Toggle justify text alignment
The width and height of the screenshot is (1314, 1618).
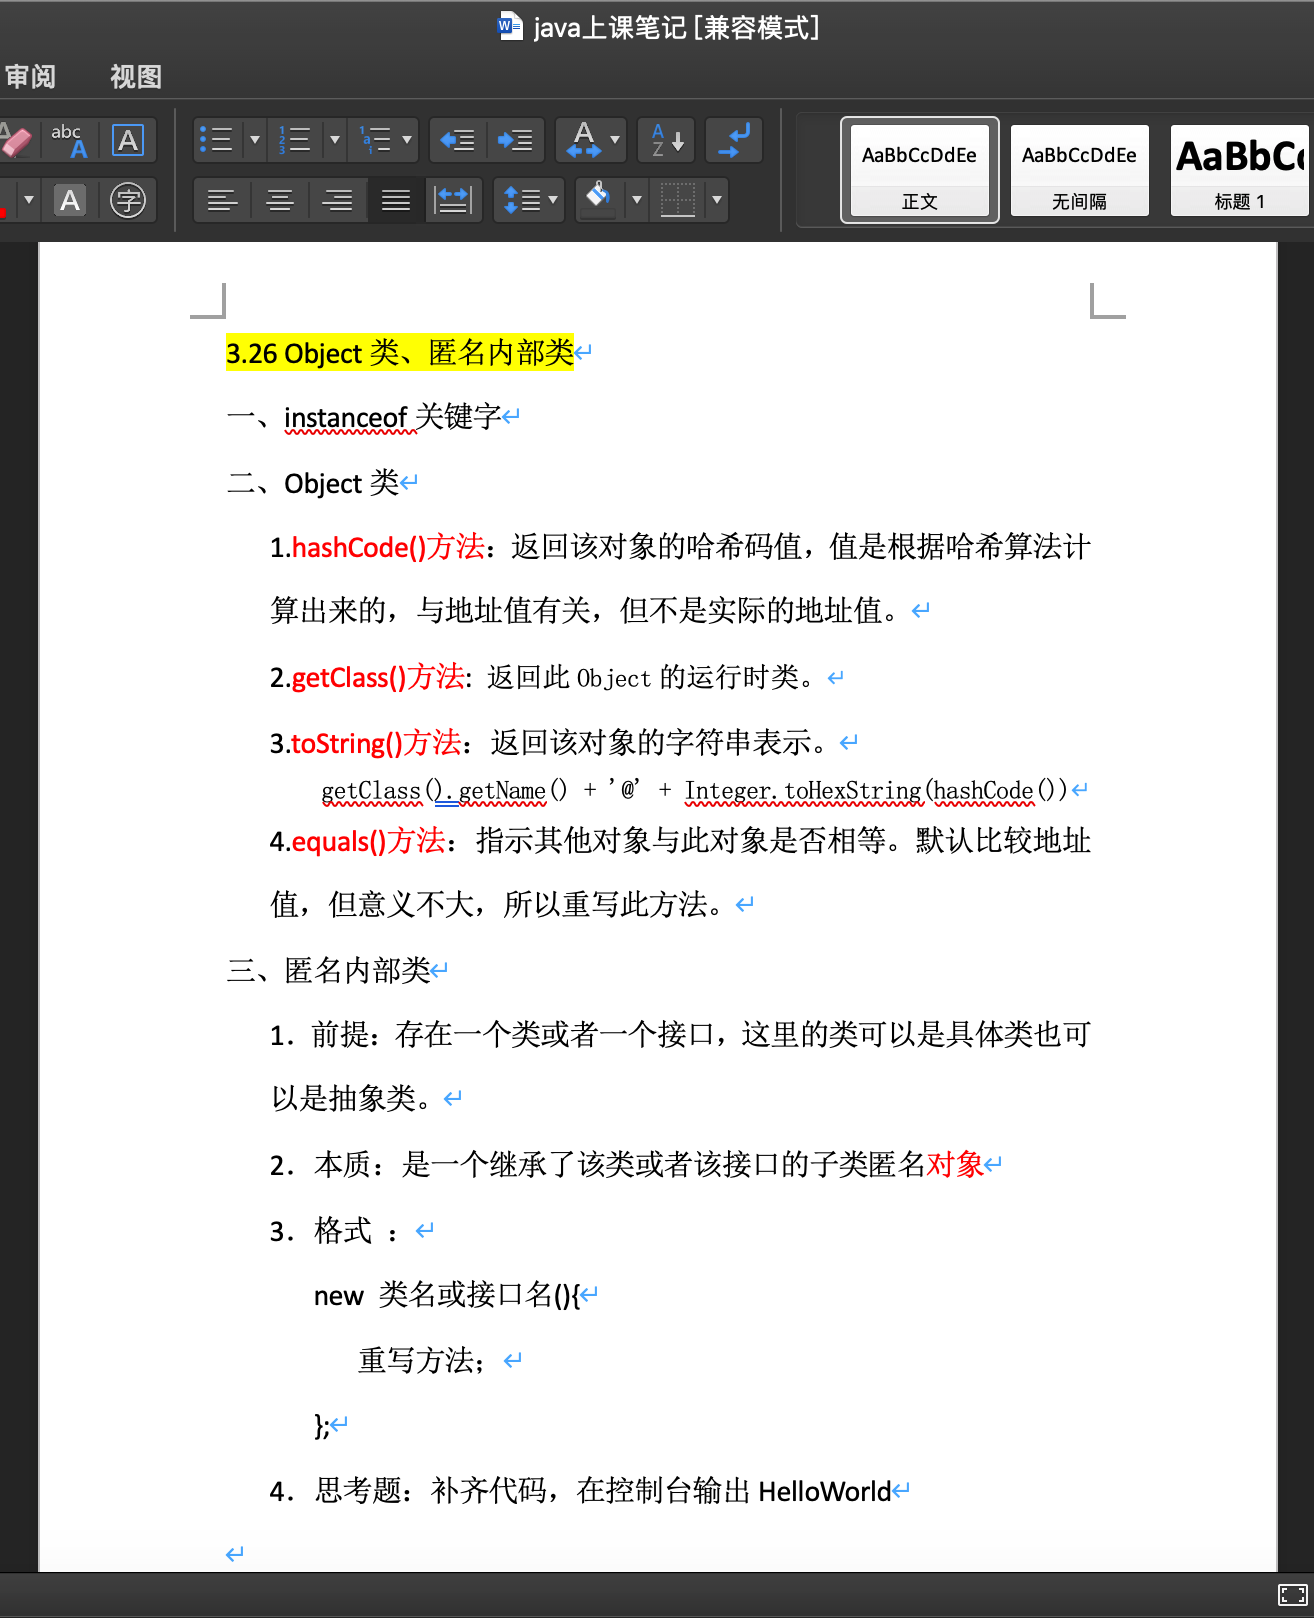tap(396, 201)
